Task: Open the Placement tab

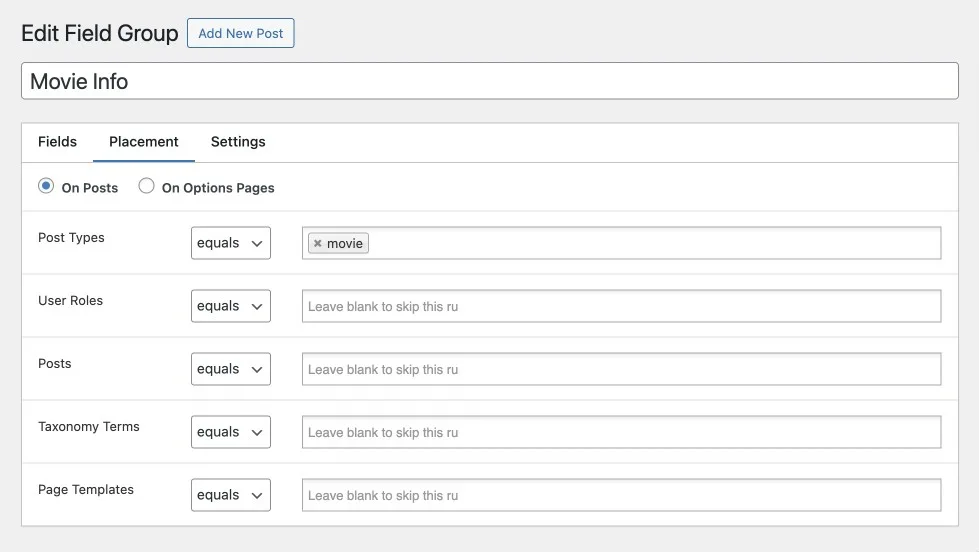Action: [144, 142]
